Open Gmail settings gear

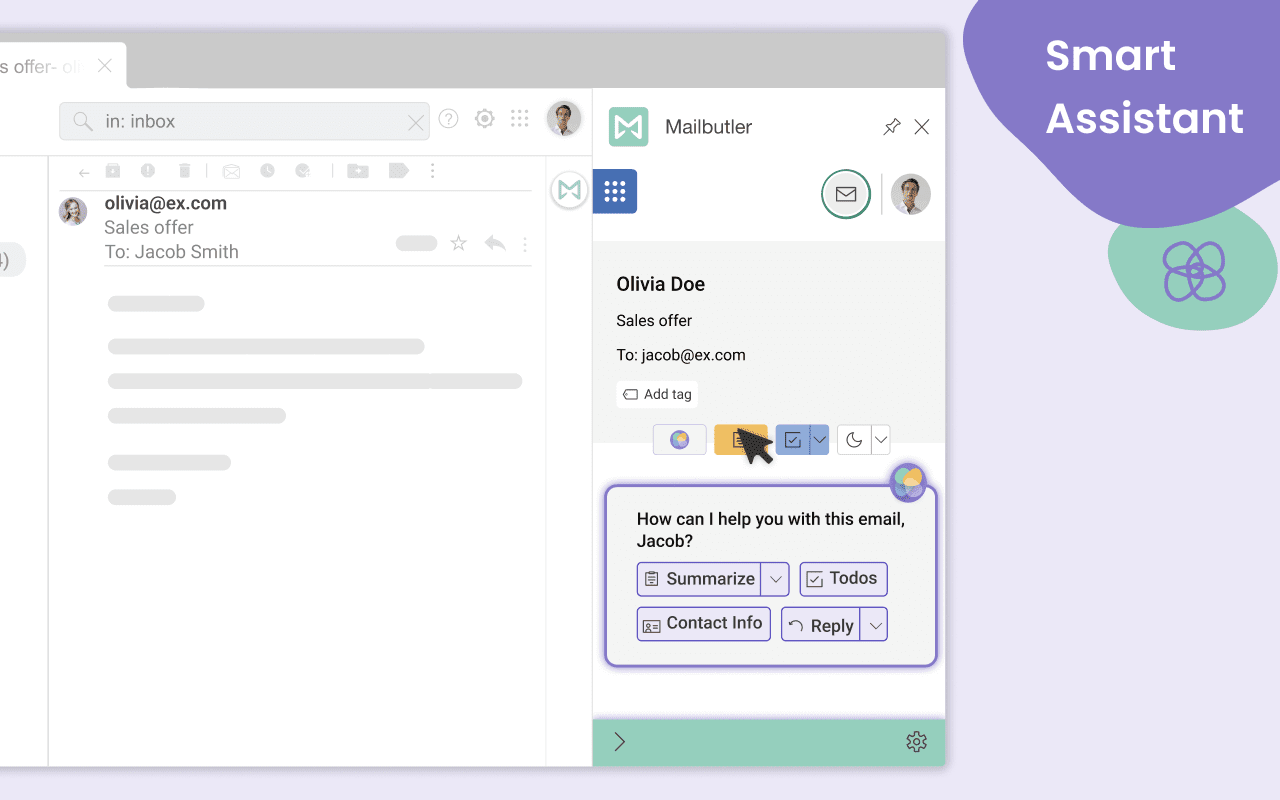pyautogui.click(x=485, y=119)
